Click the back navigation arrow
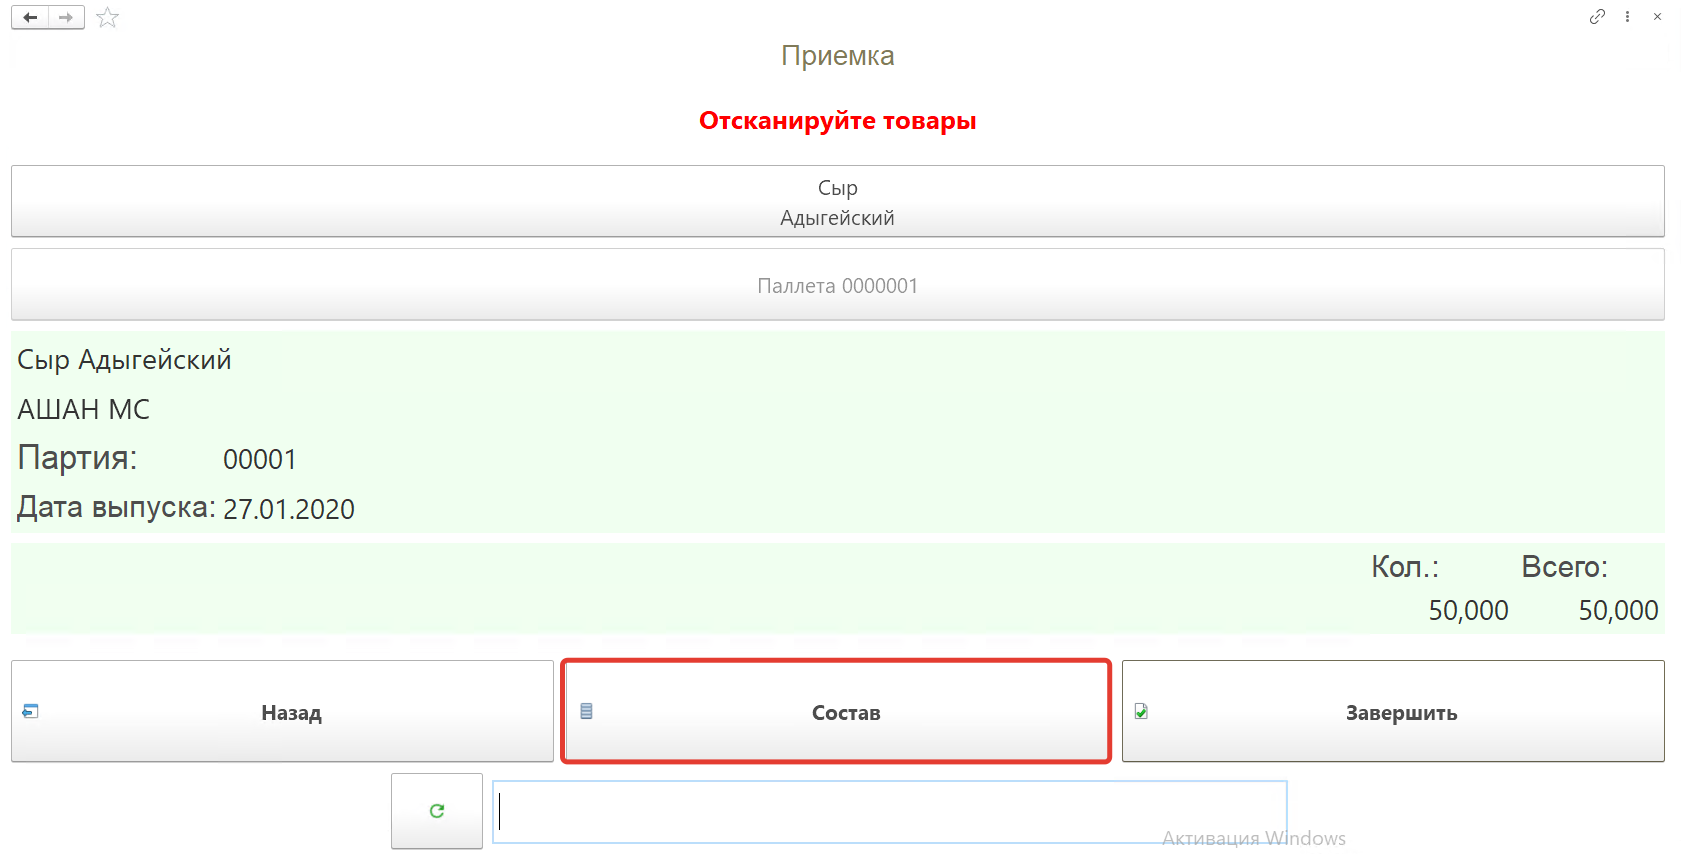Screen dimensions: 1681x854 (30, 17)
